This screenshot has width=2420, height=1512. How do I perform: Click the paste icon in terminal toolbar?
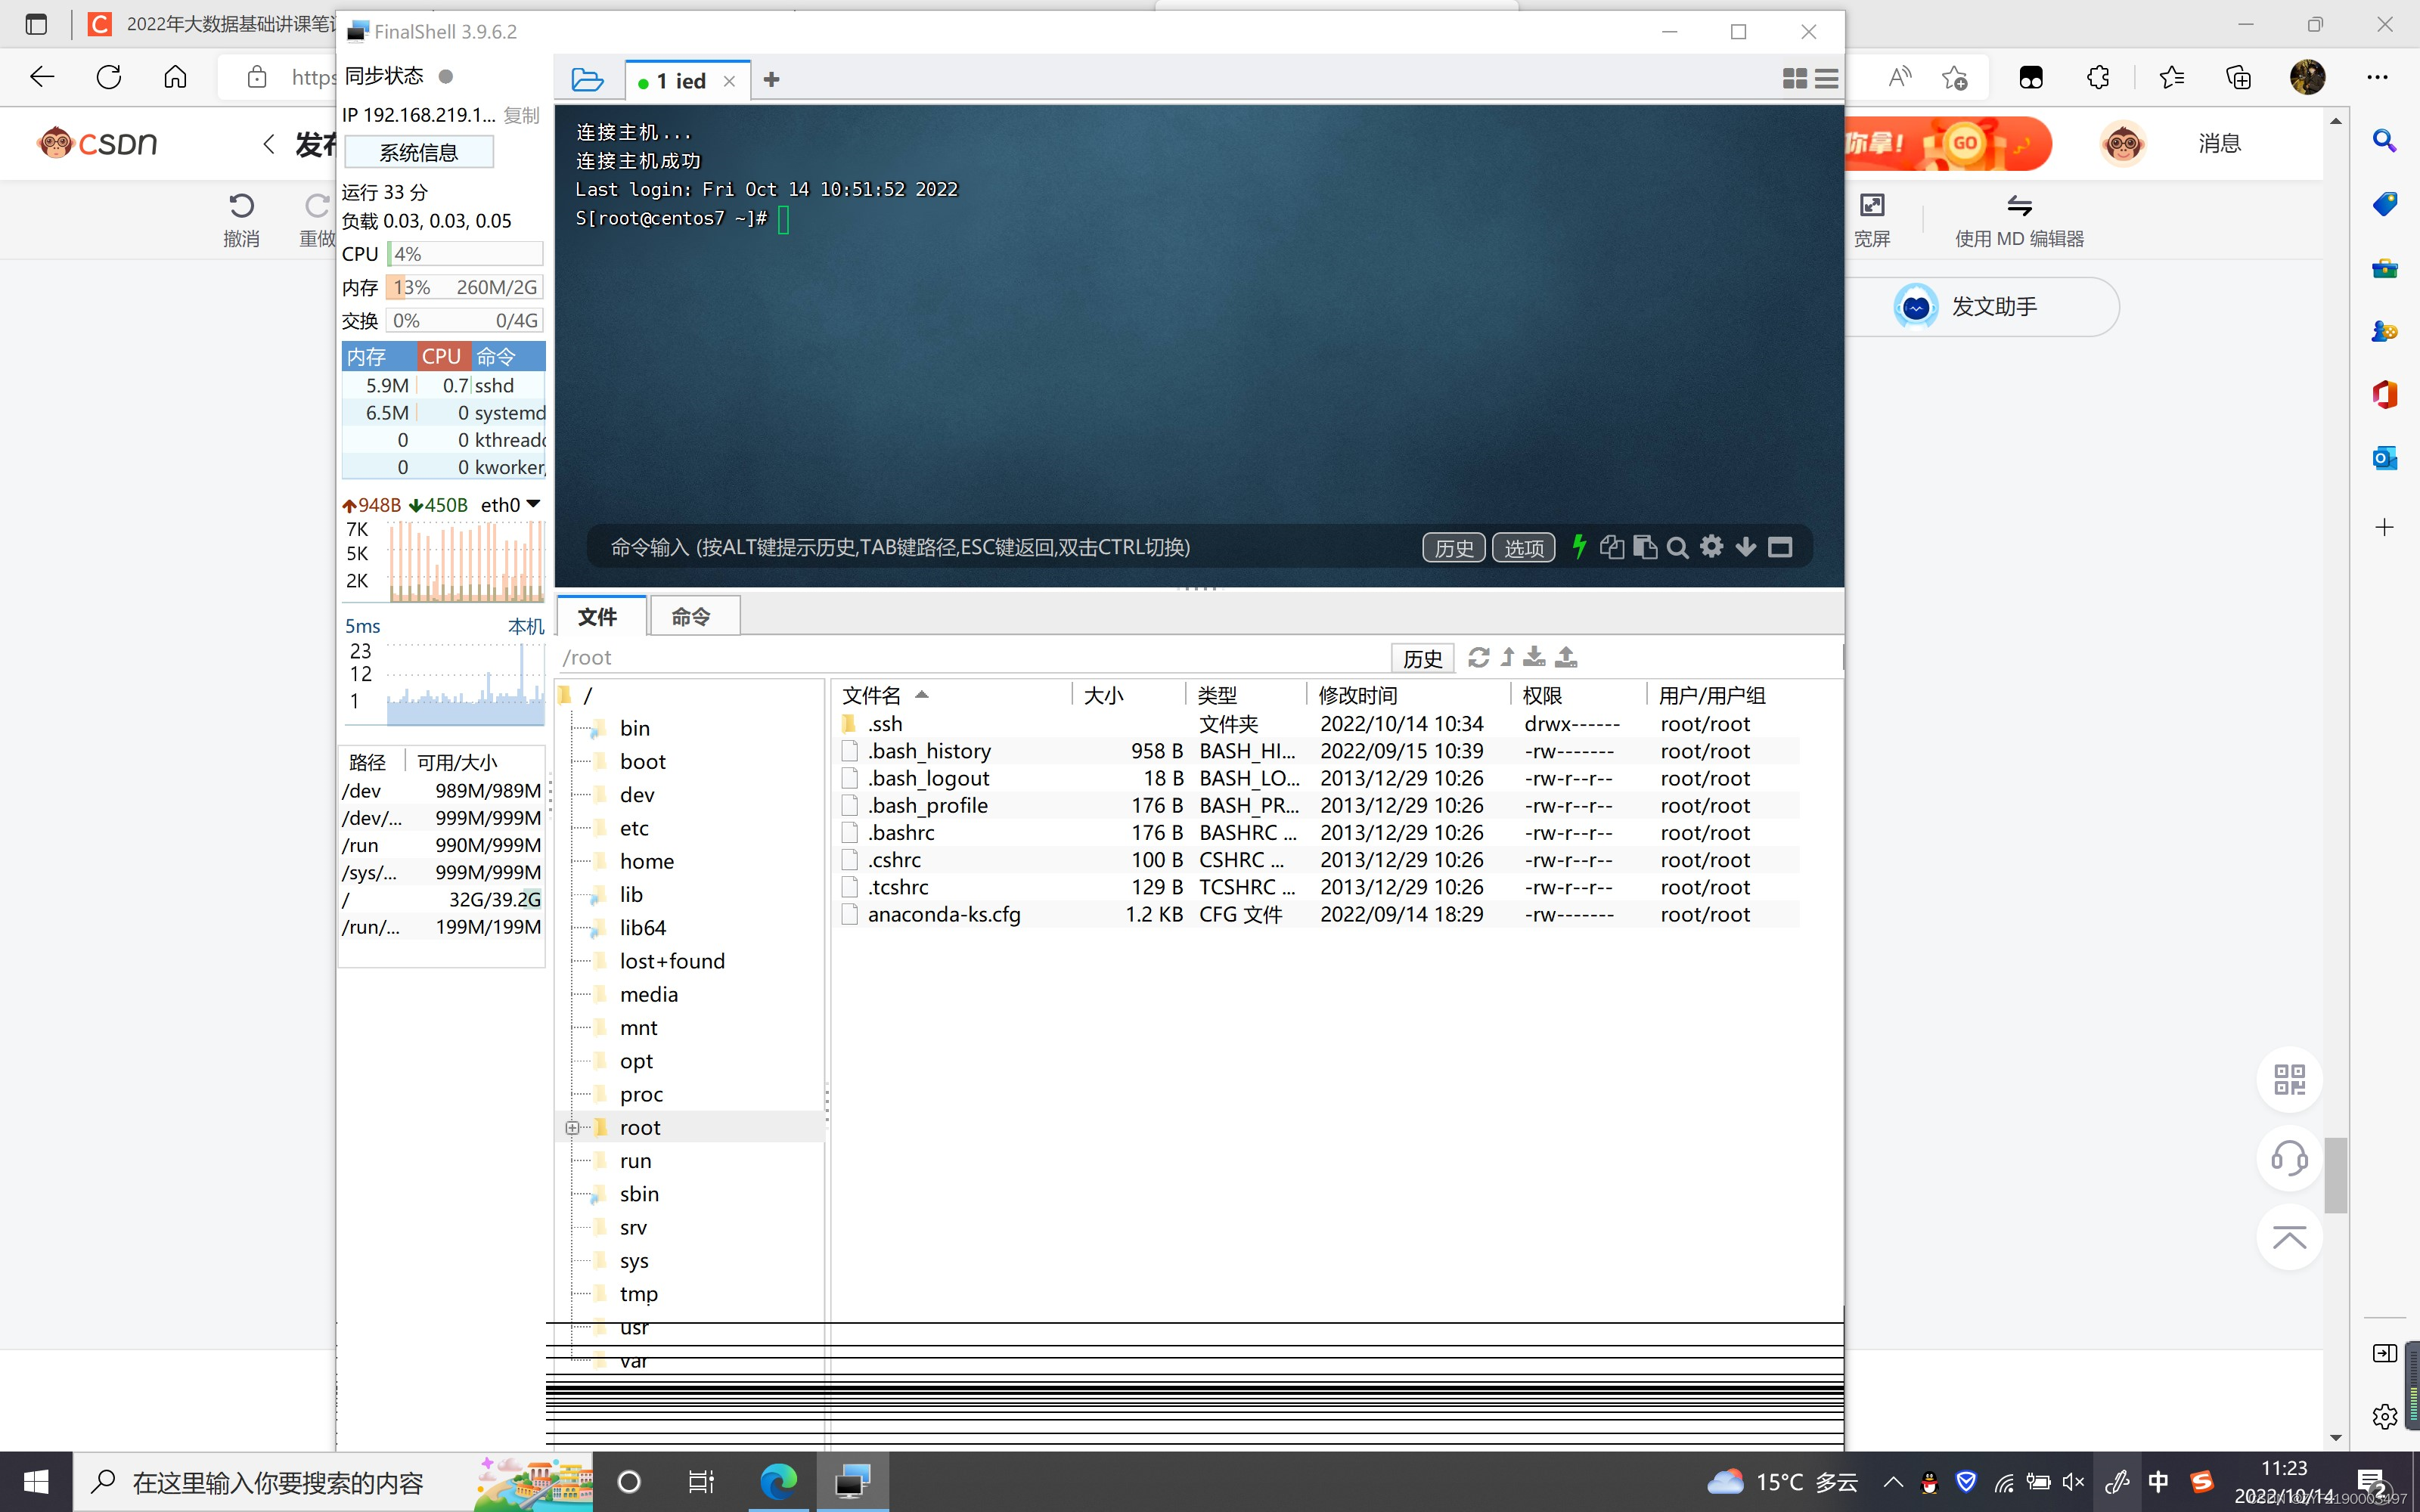pos(1645,547)
